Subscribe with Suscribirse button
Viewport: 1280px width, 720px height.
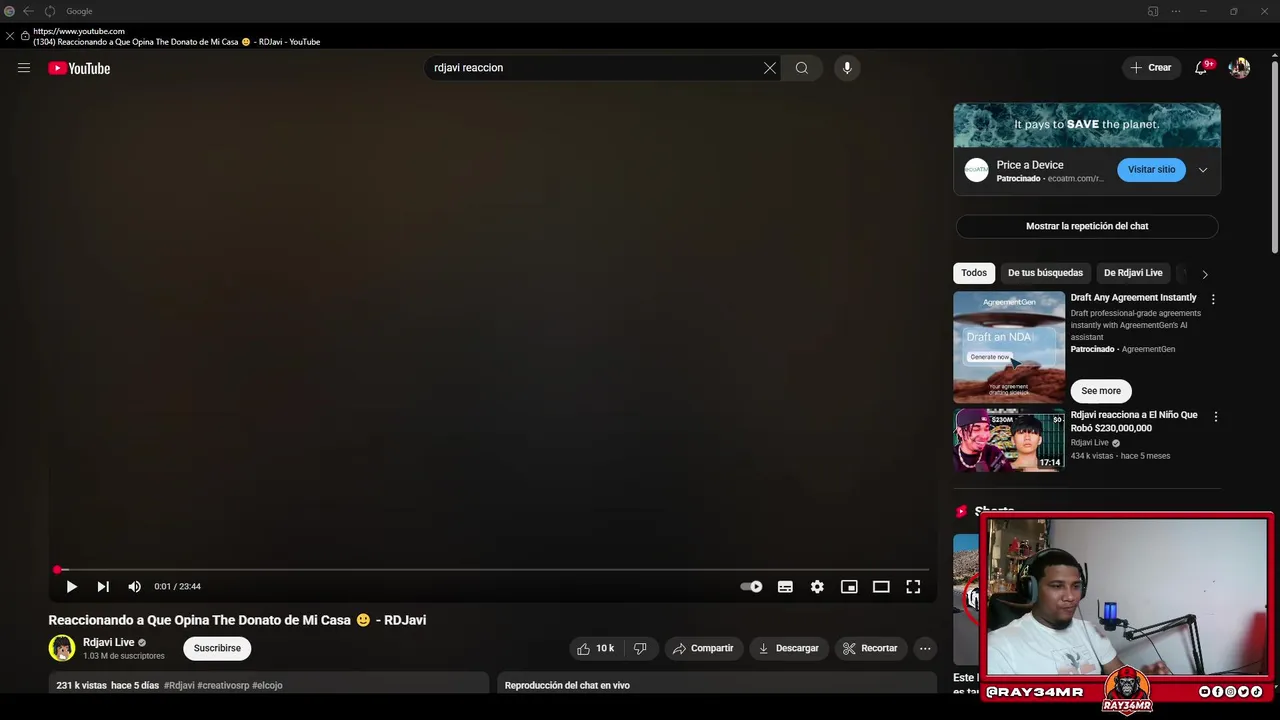(x=217, y=648)
